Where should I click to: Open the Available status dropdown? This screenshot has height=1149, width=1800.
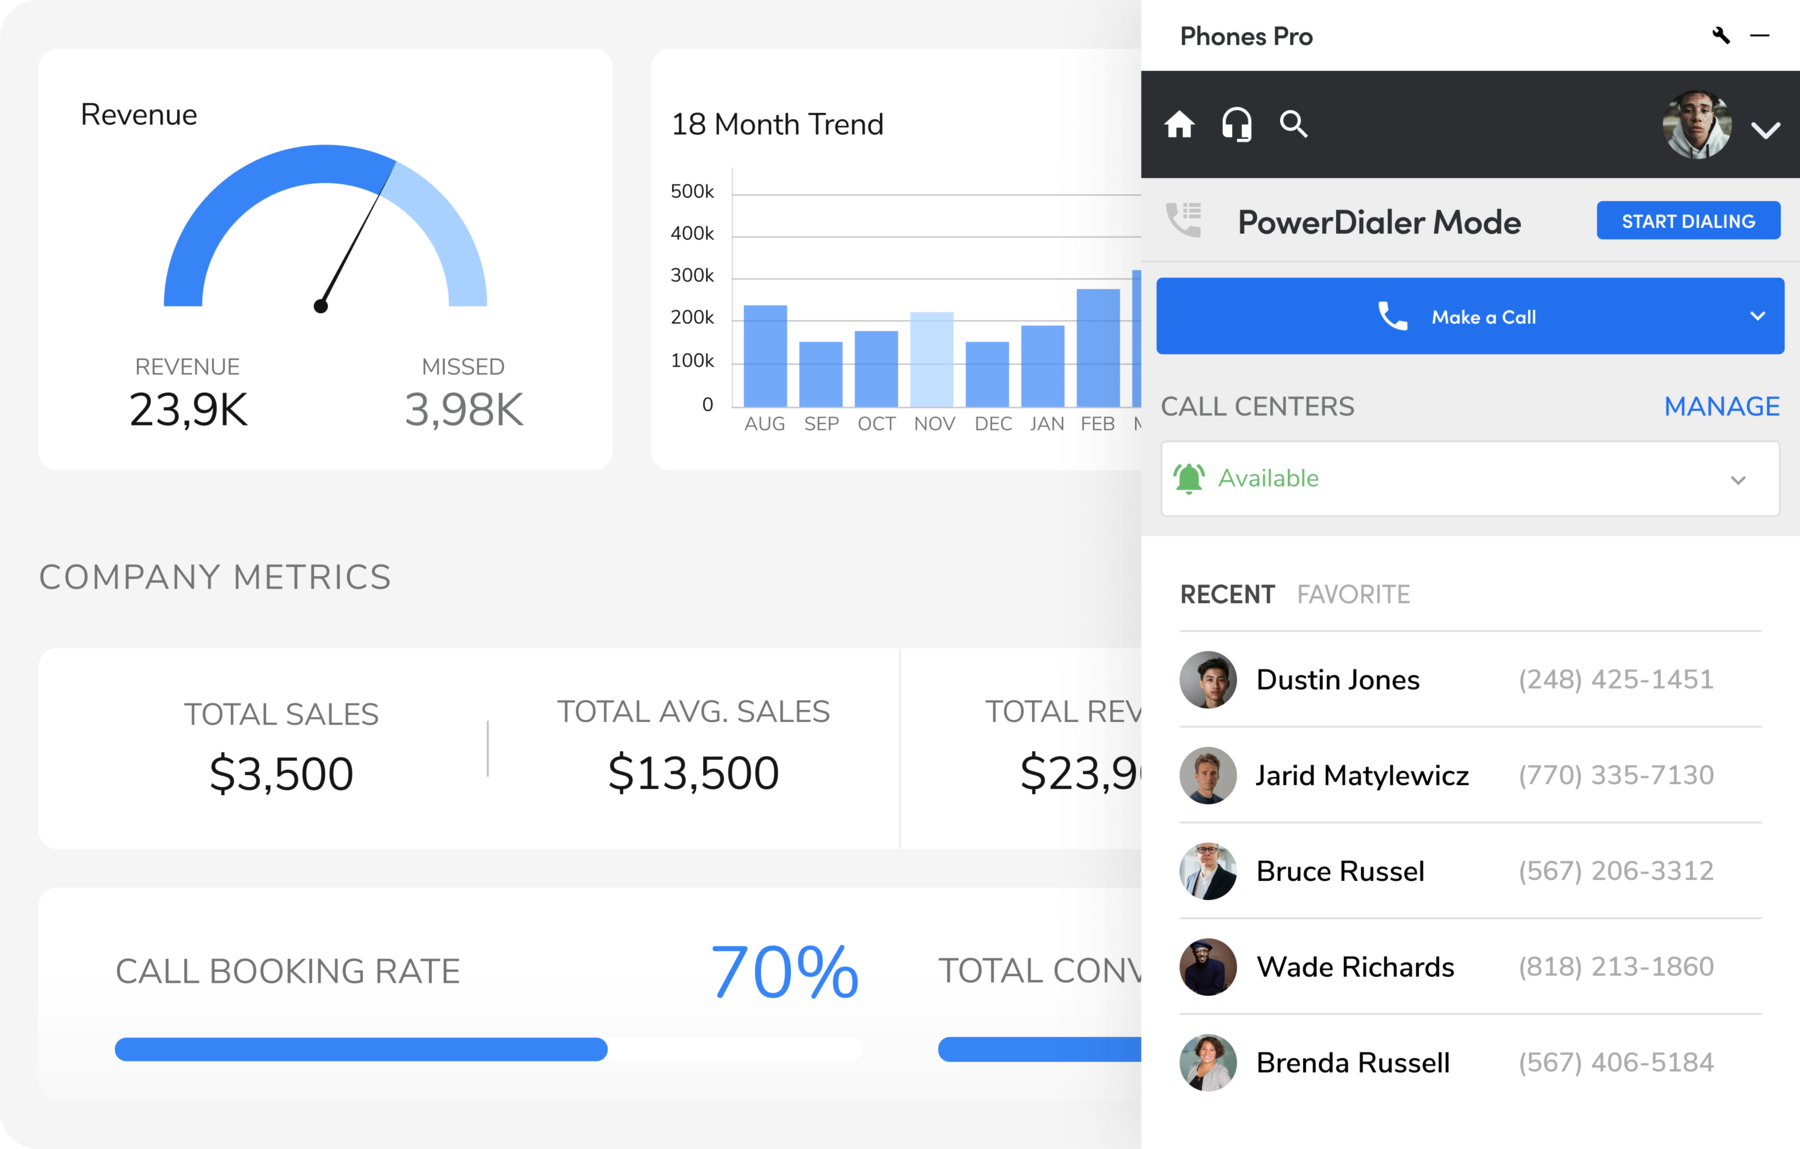click(x=1470, y=479)
